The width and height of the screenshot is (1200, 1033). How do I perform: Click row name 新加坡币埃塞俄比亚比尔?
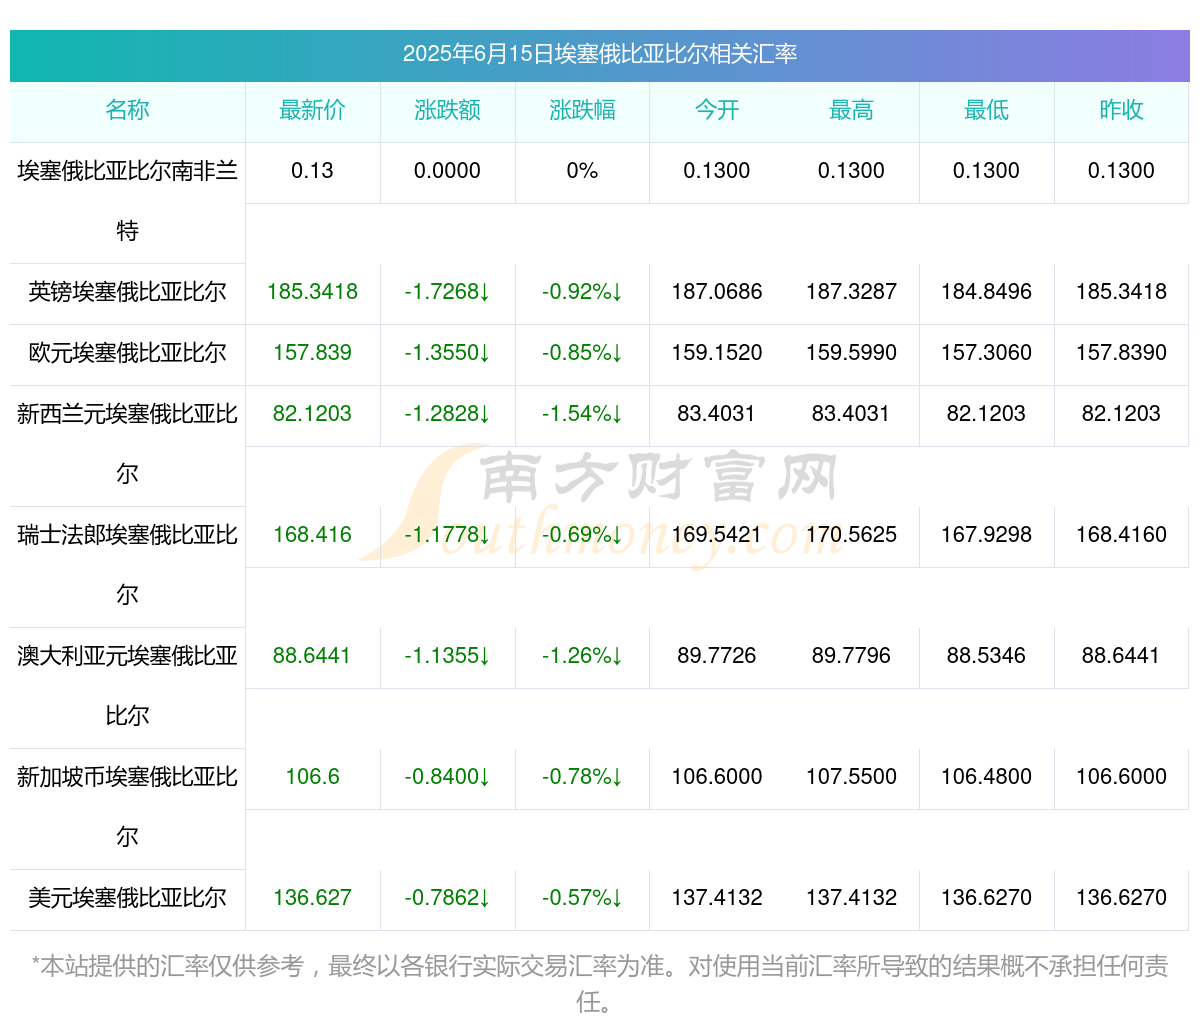pos(127,806)
